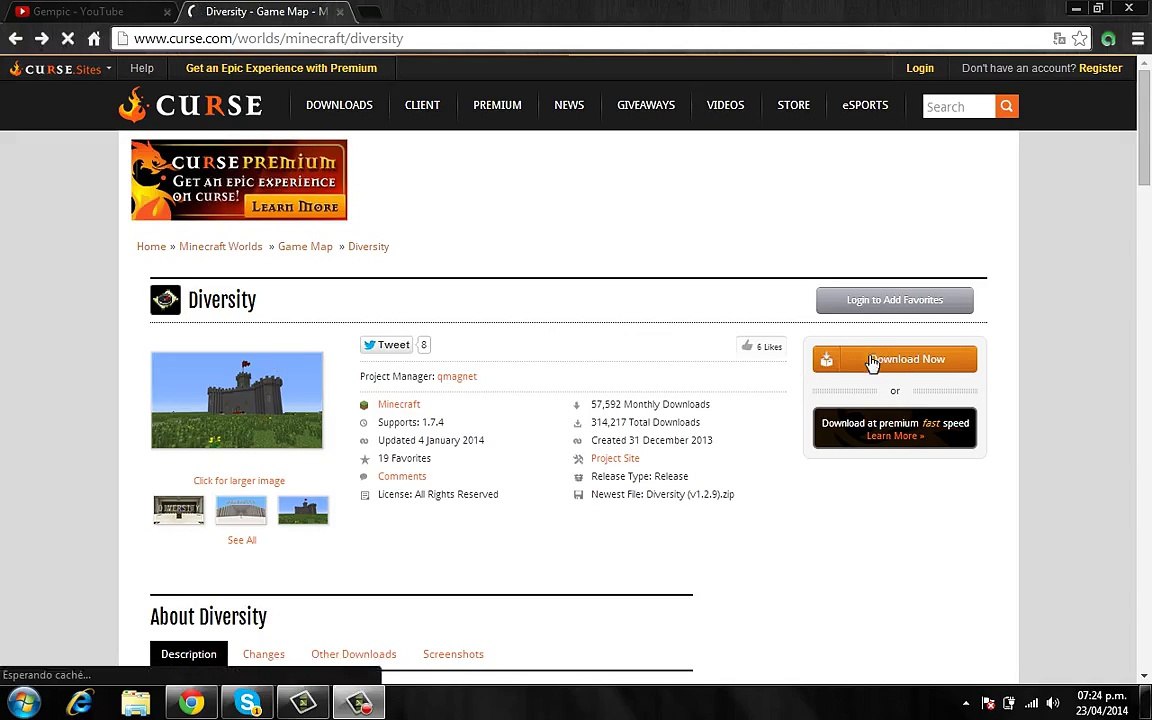Screen dimensions: 1152x720
Task: Open the Project Site link
Action: point(615,458)
